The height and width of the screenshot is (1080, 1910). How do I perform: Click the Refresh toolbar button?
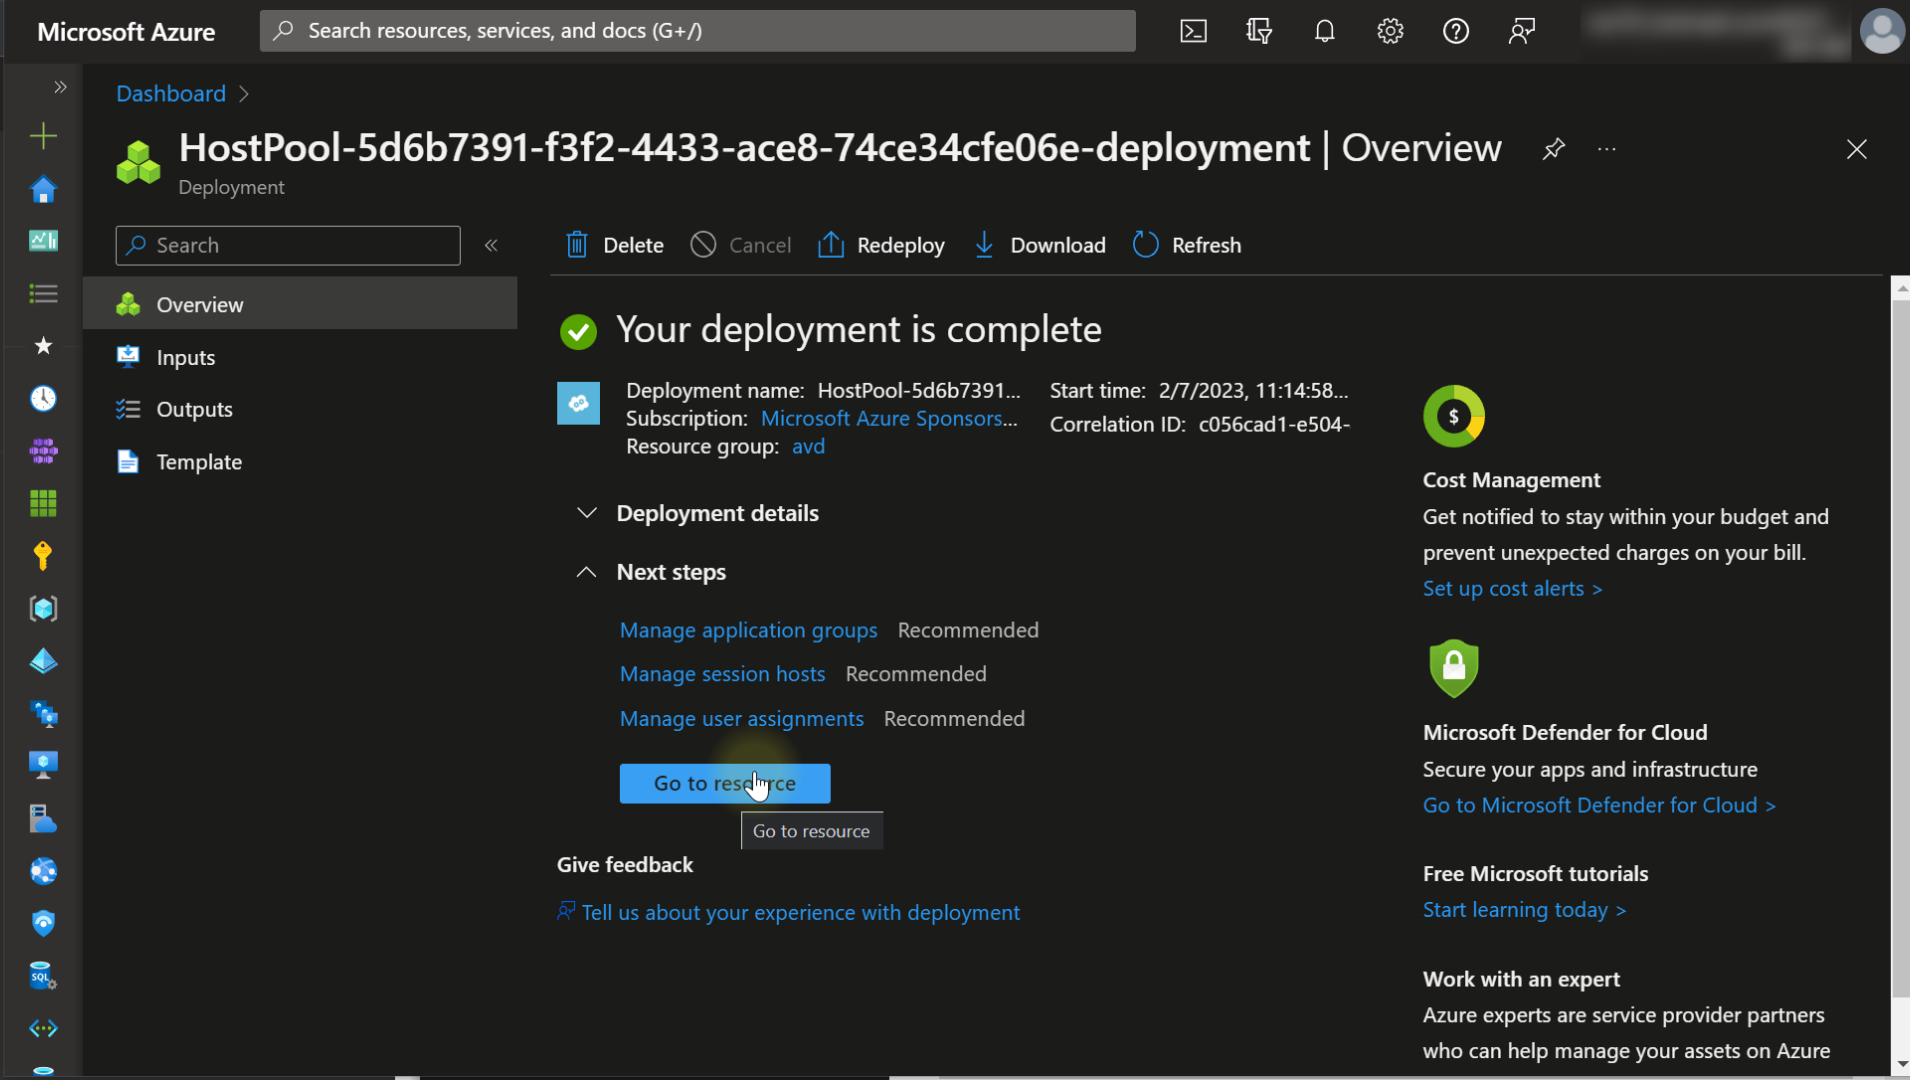point(1187,245)
